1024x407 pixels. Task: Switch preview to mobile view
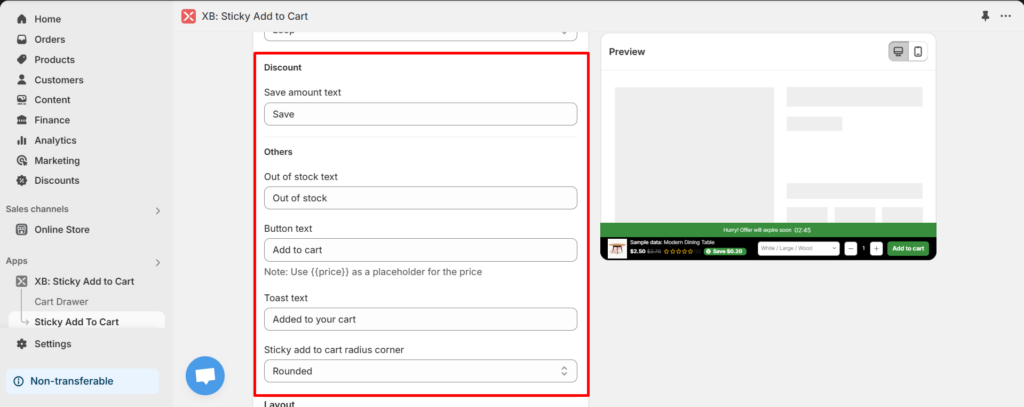pos(917,52)
